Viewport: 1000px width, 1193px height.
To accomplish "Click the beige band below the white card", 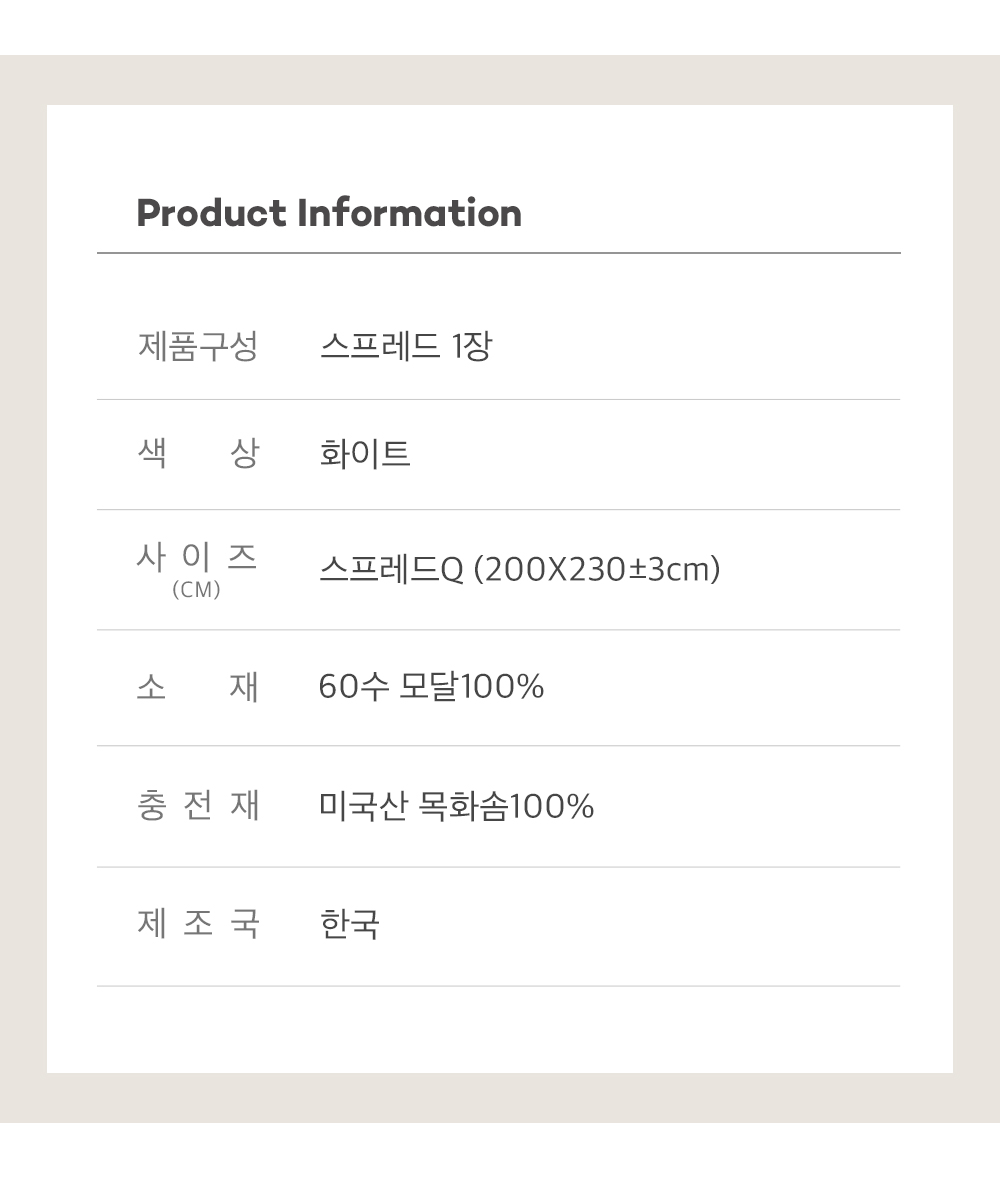I will [500, 1098].
